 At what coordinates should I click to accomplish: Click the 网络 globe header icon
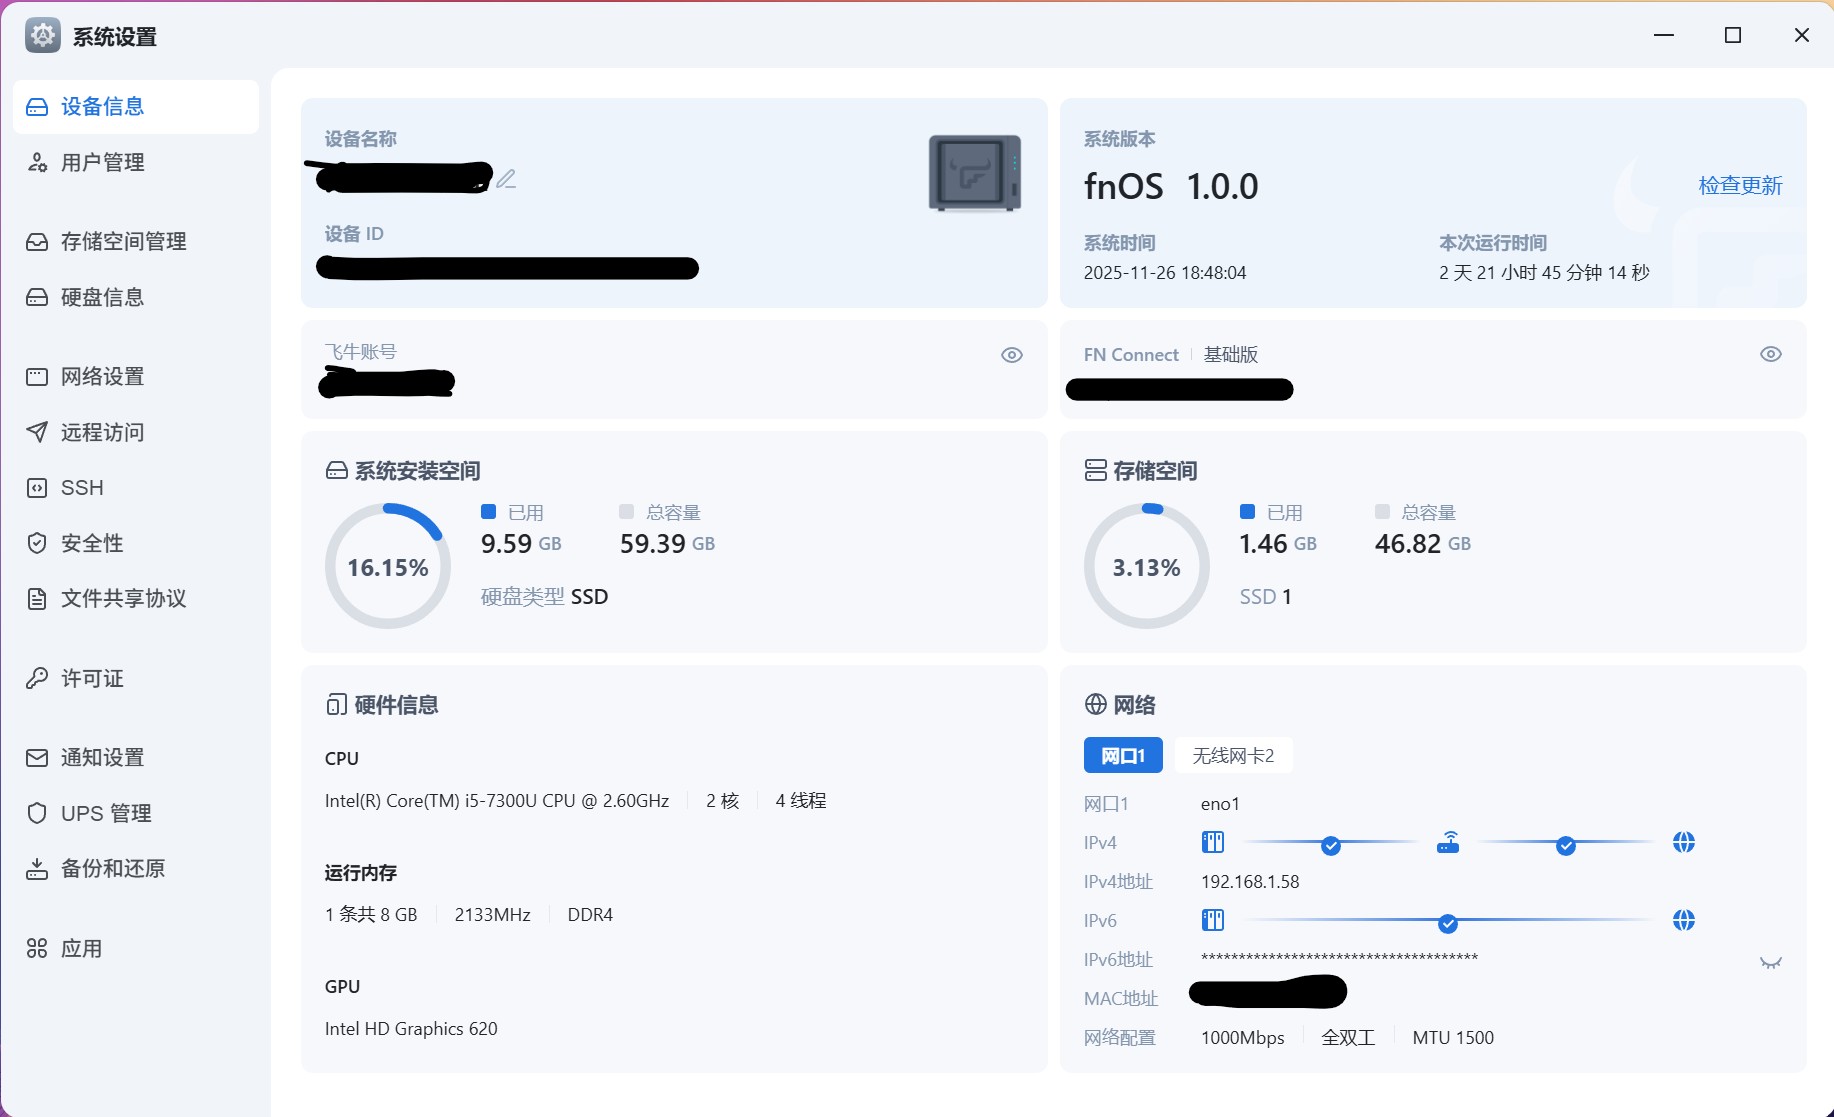(x=1096, y=704)
